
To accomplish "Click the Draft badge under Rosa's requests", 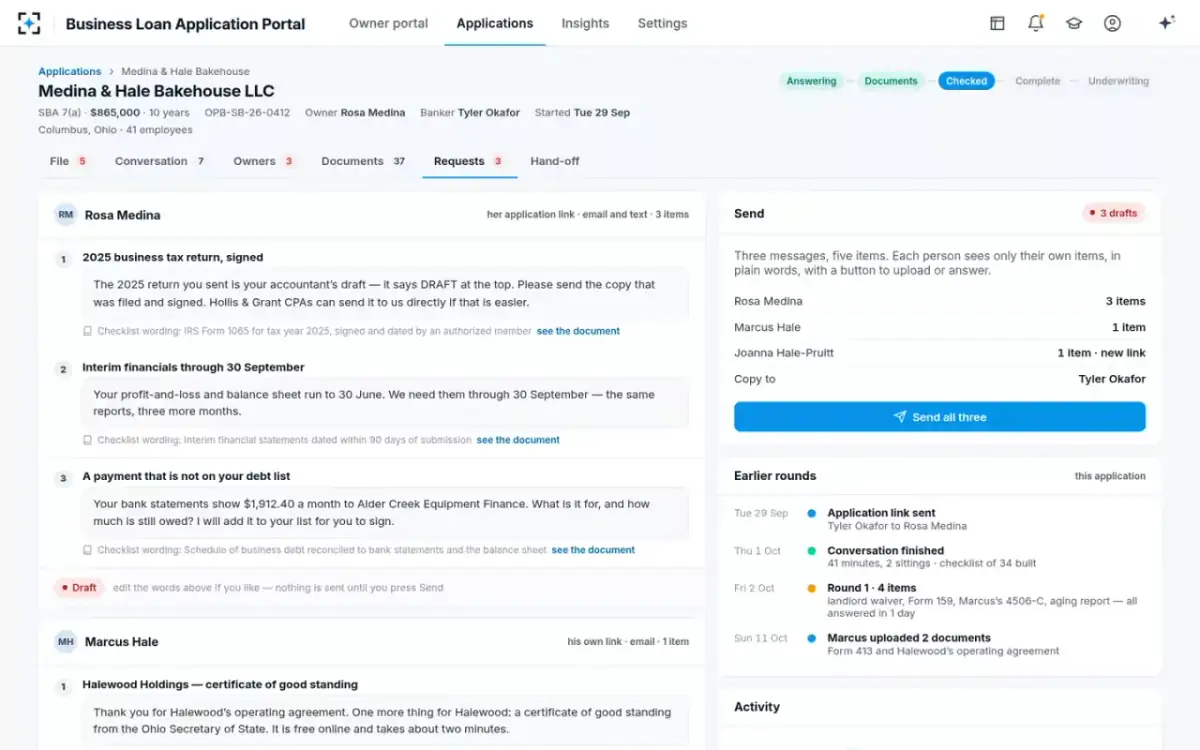I will 79,588.
